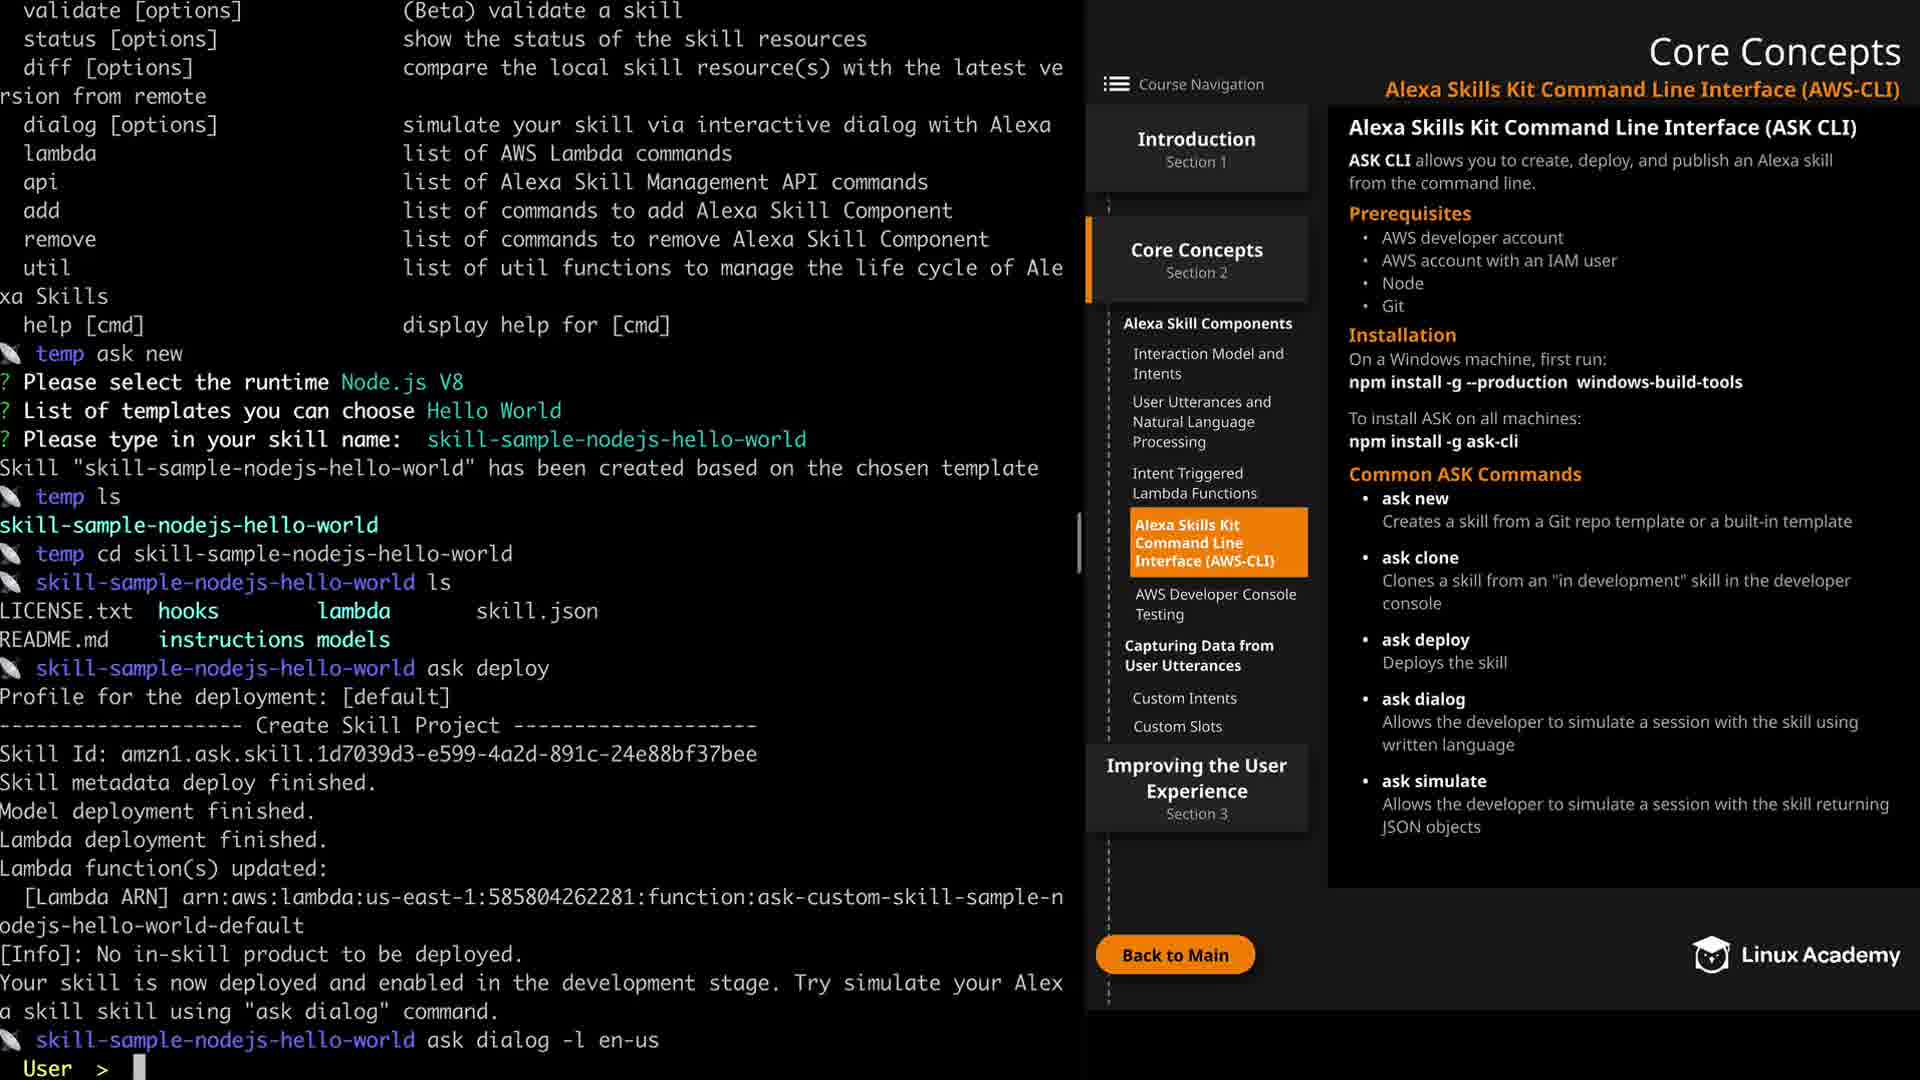
Task: Click the Back to Main button
Action: click(1175, 955)
